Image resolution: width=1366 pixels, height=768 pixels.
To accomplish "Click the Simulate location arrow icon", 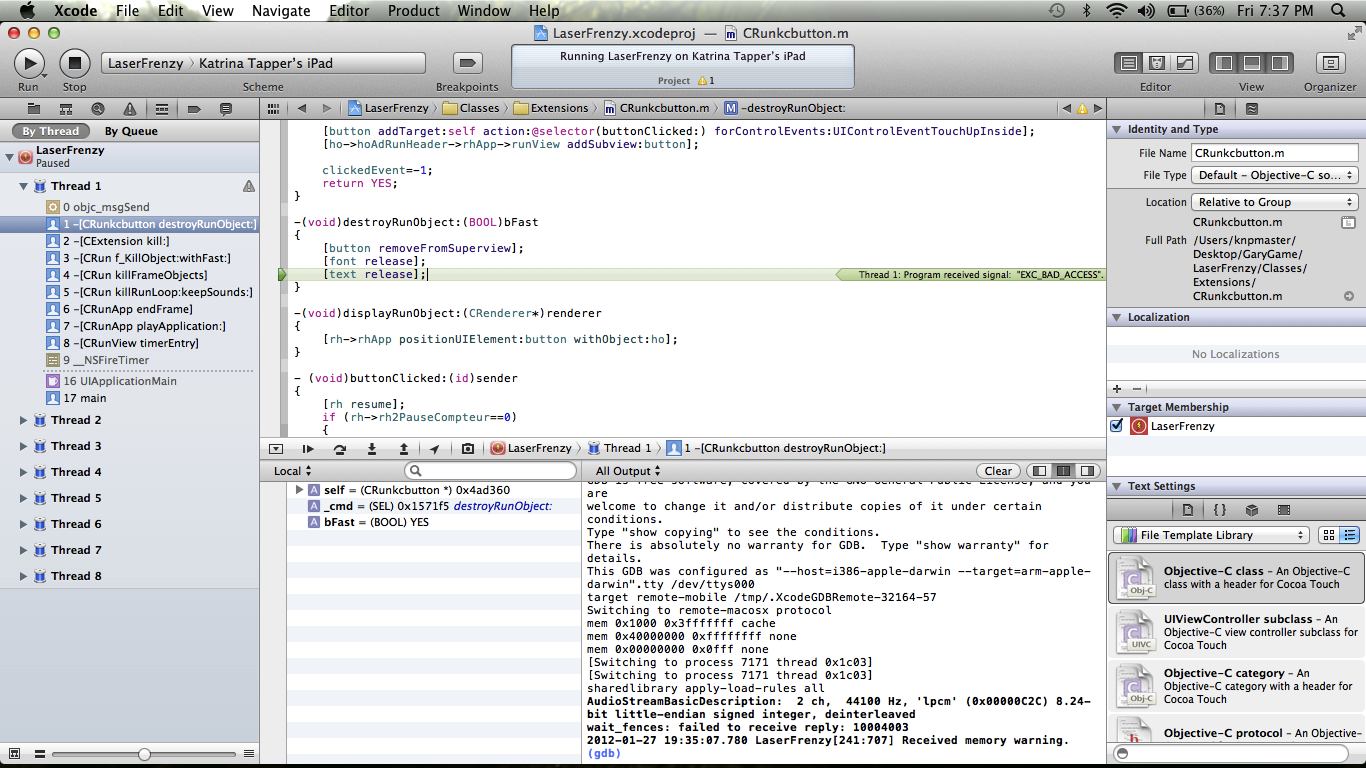I will [435, 449].
